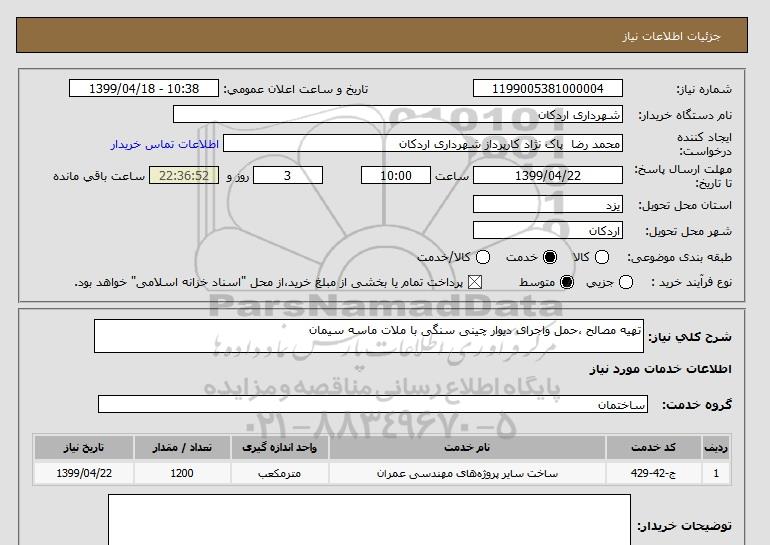Image resolution: width=770 pixels, height=545 pixels.
Task: Click the تعداد / مقدار column header
Action: tap(182, 447)
